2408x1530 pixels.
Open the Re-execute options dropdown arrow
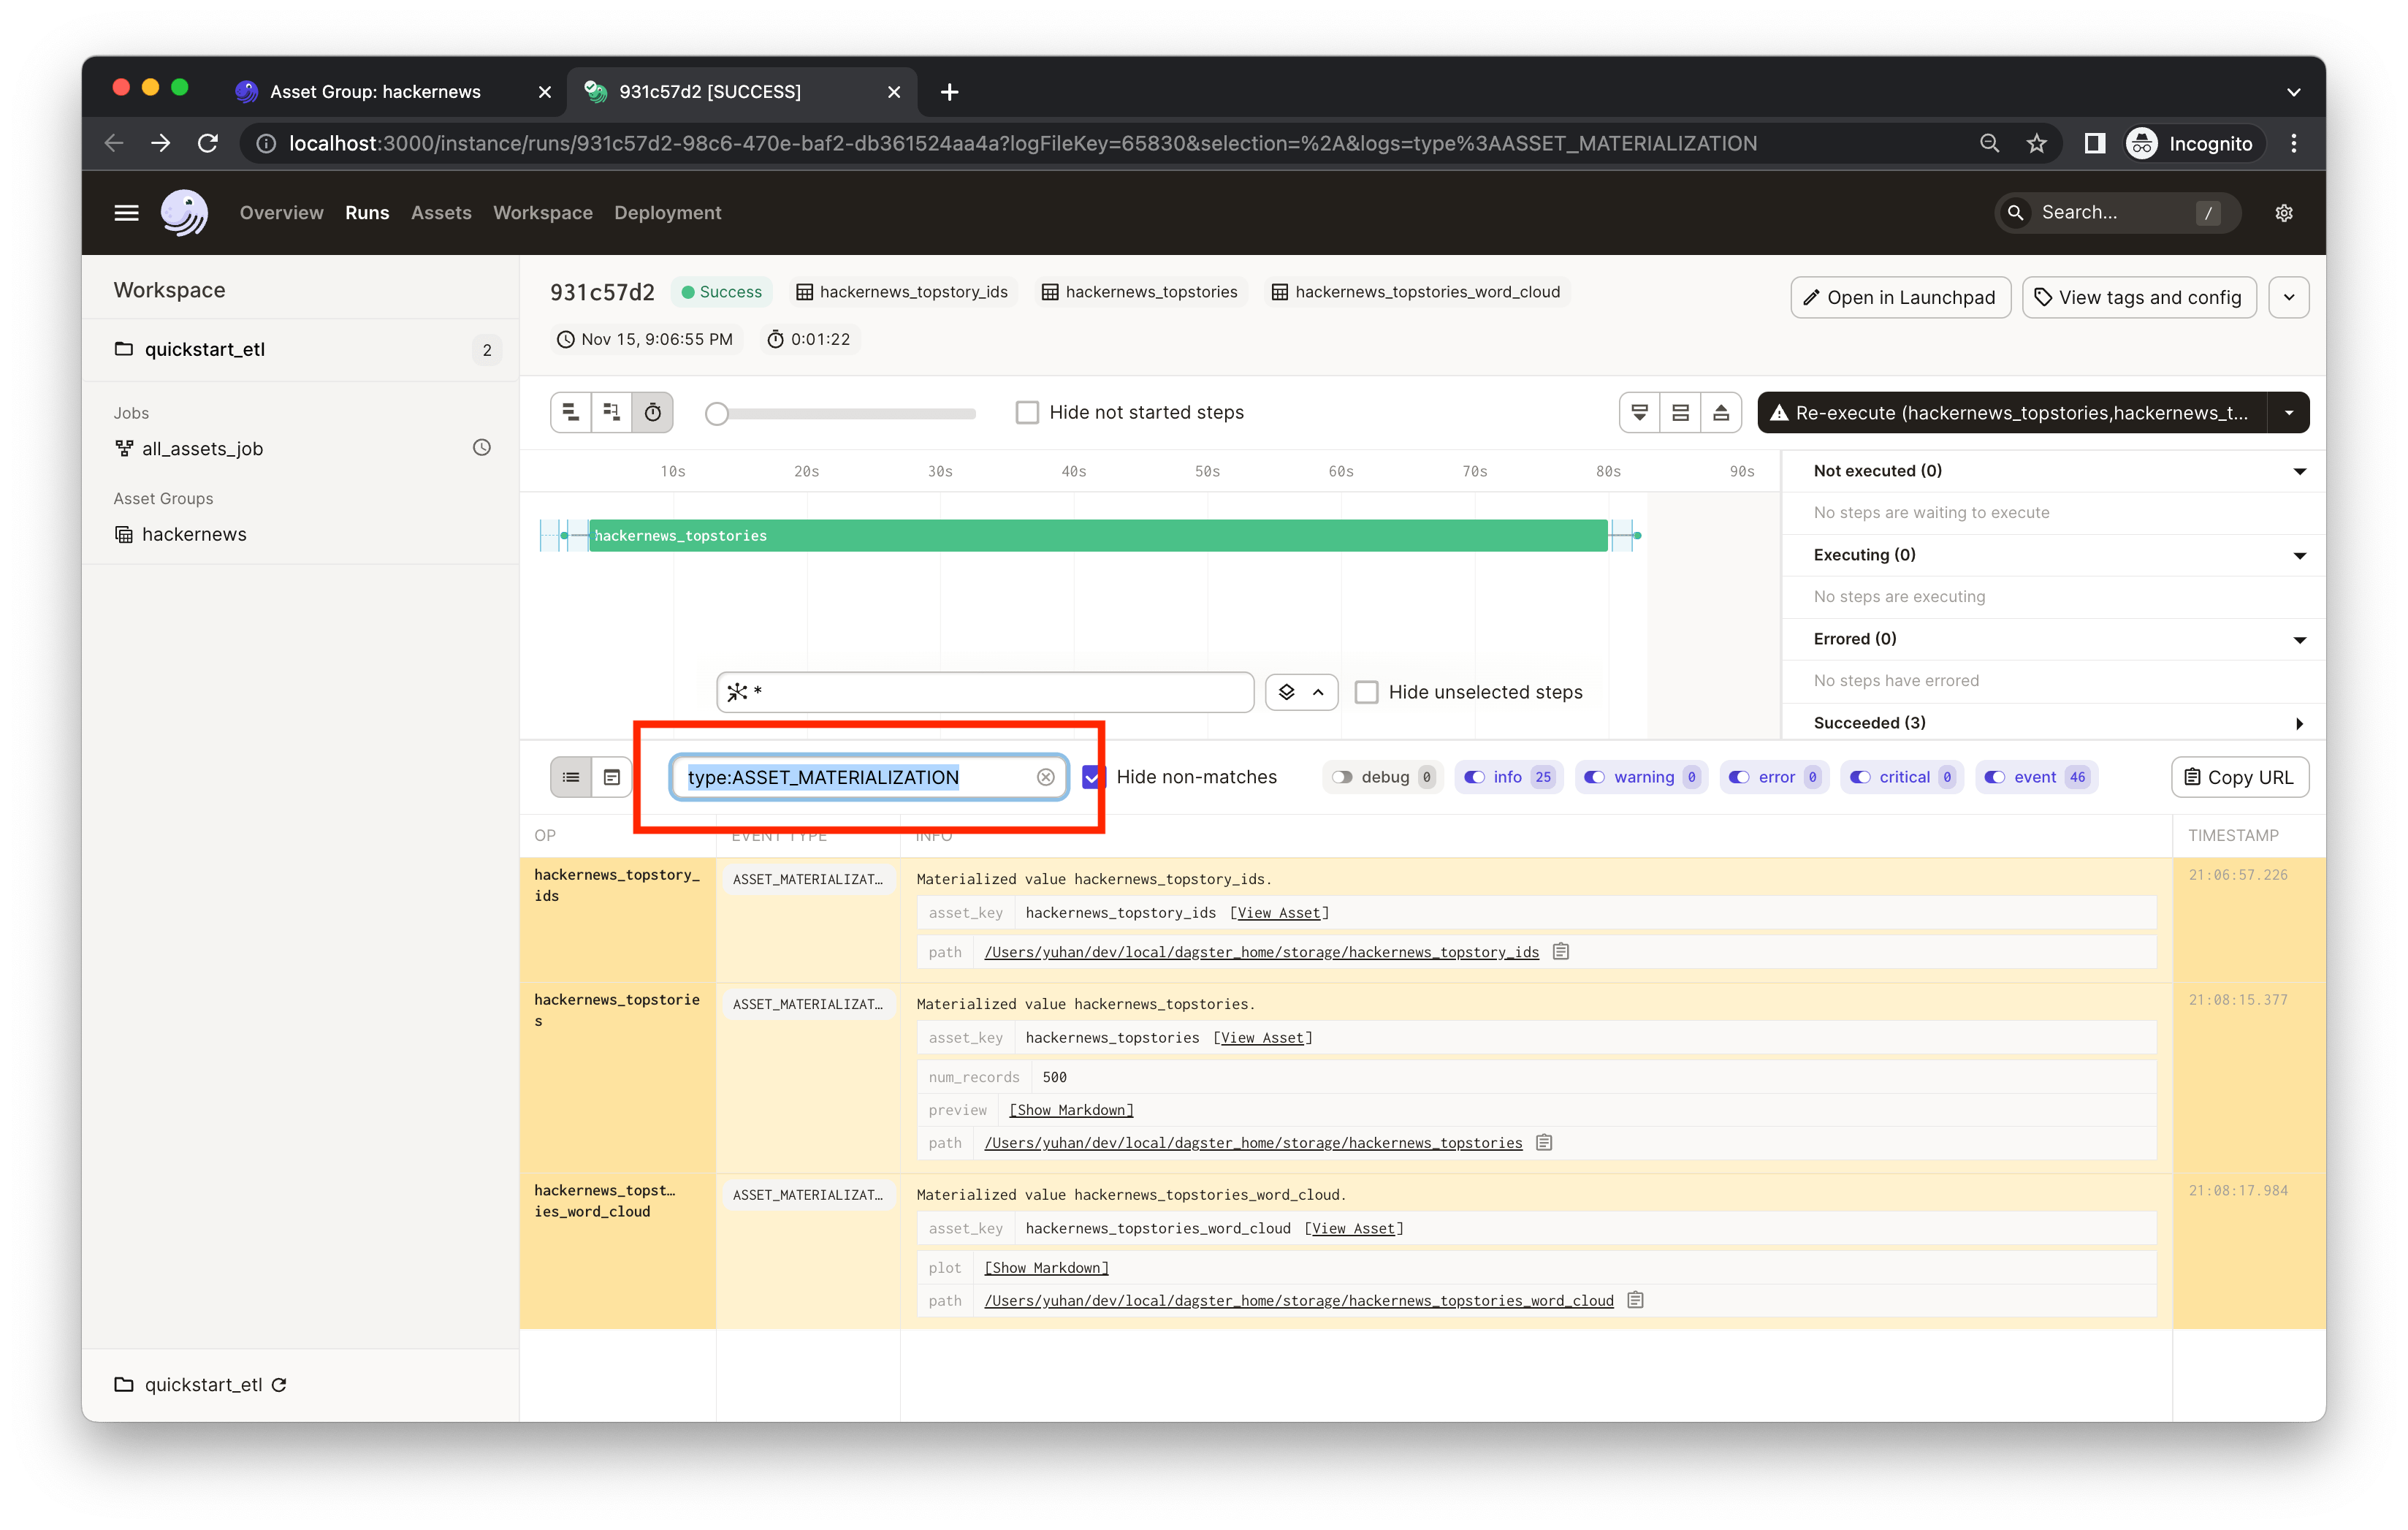coord(2289,412)
